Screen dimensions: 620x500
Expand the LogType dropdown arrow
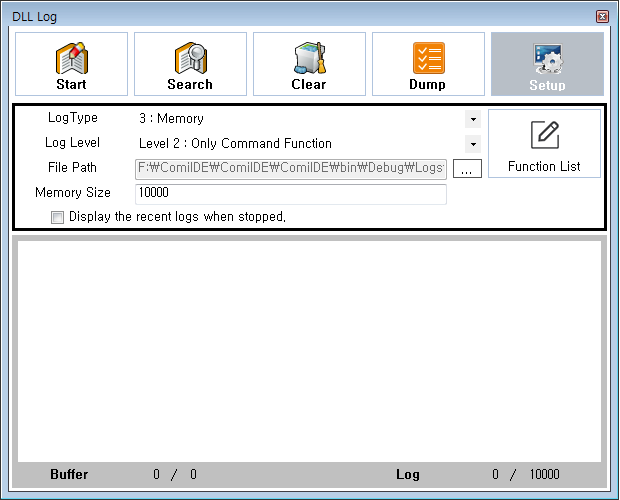(472, 119)
